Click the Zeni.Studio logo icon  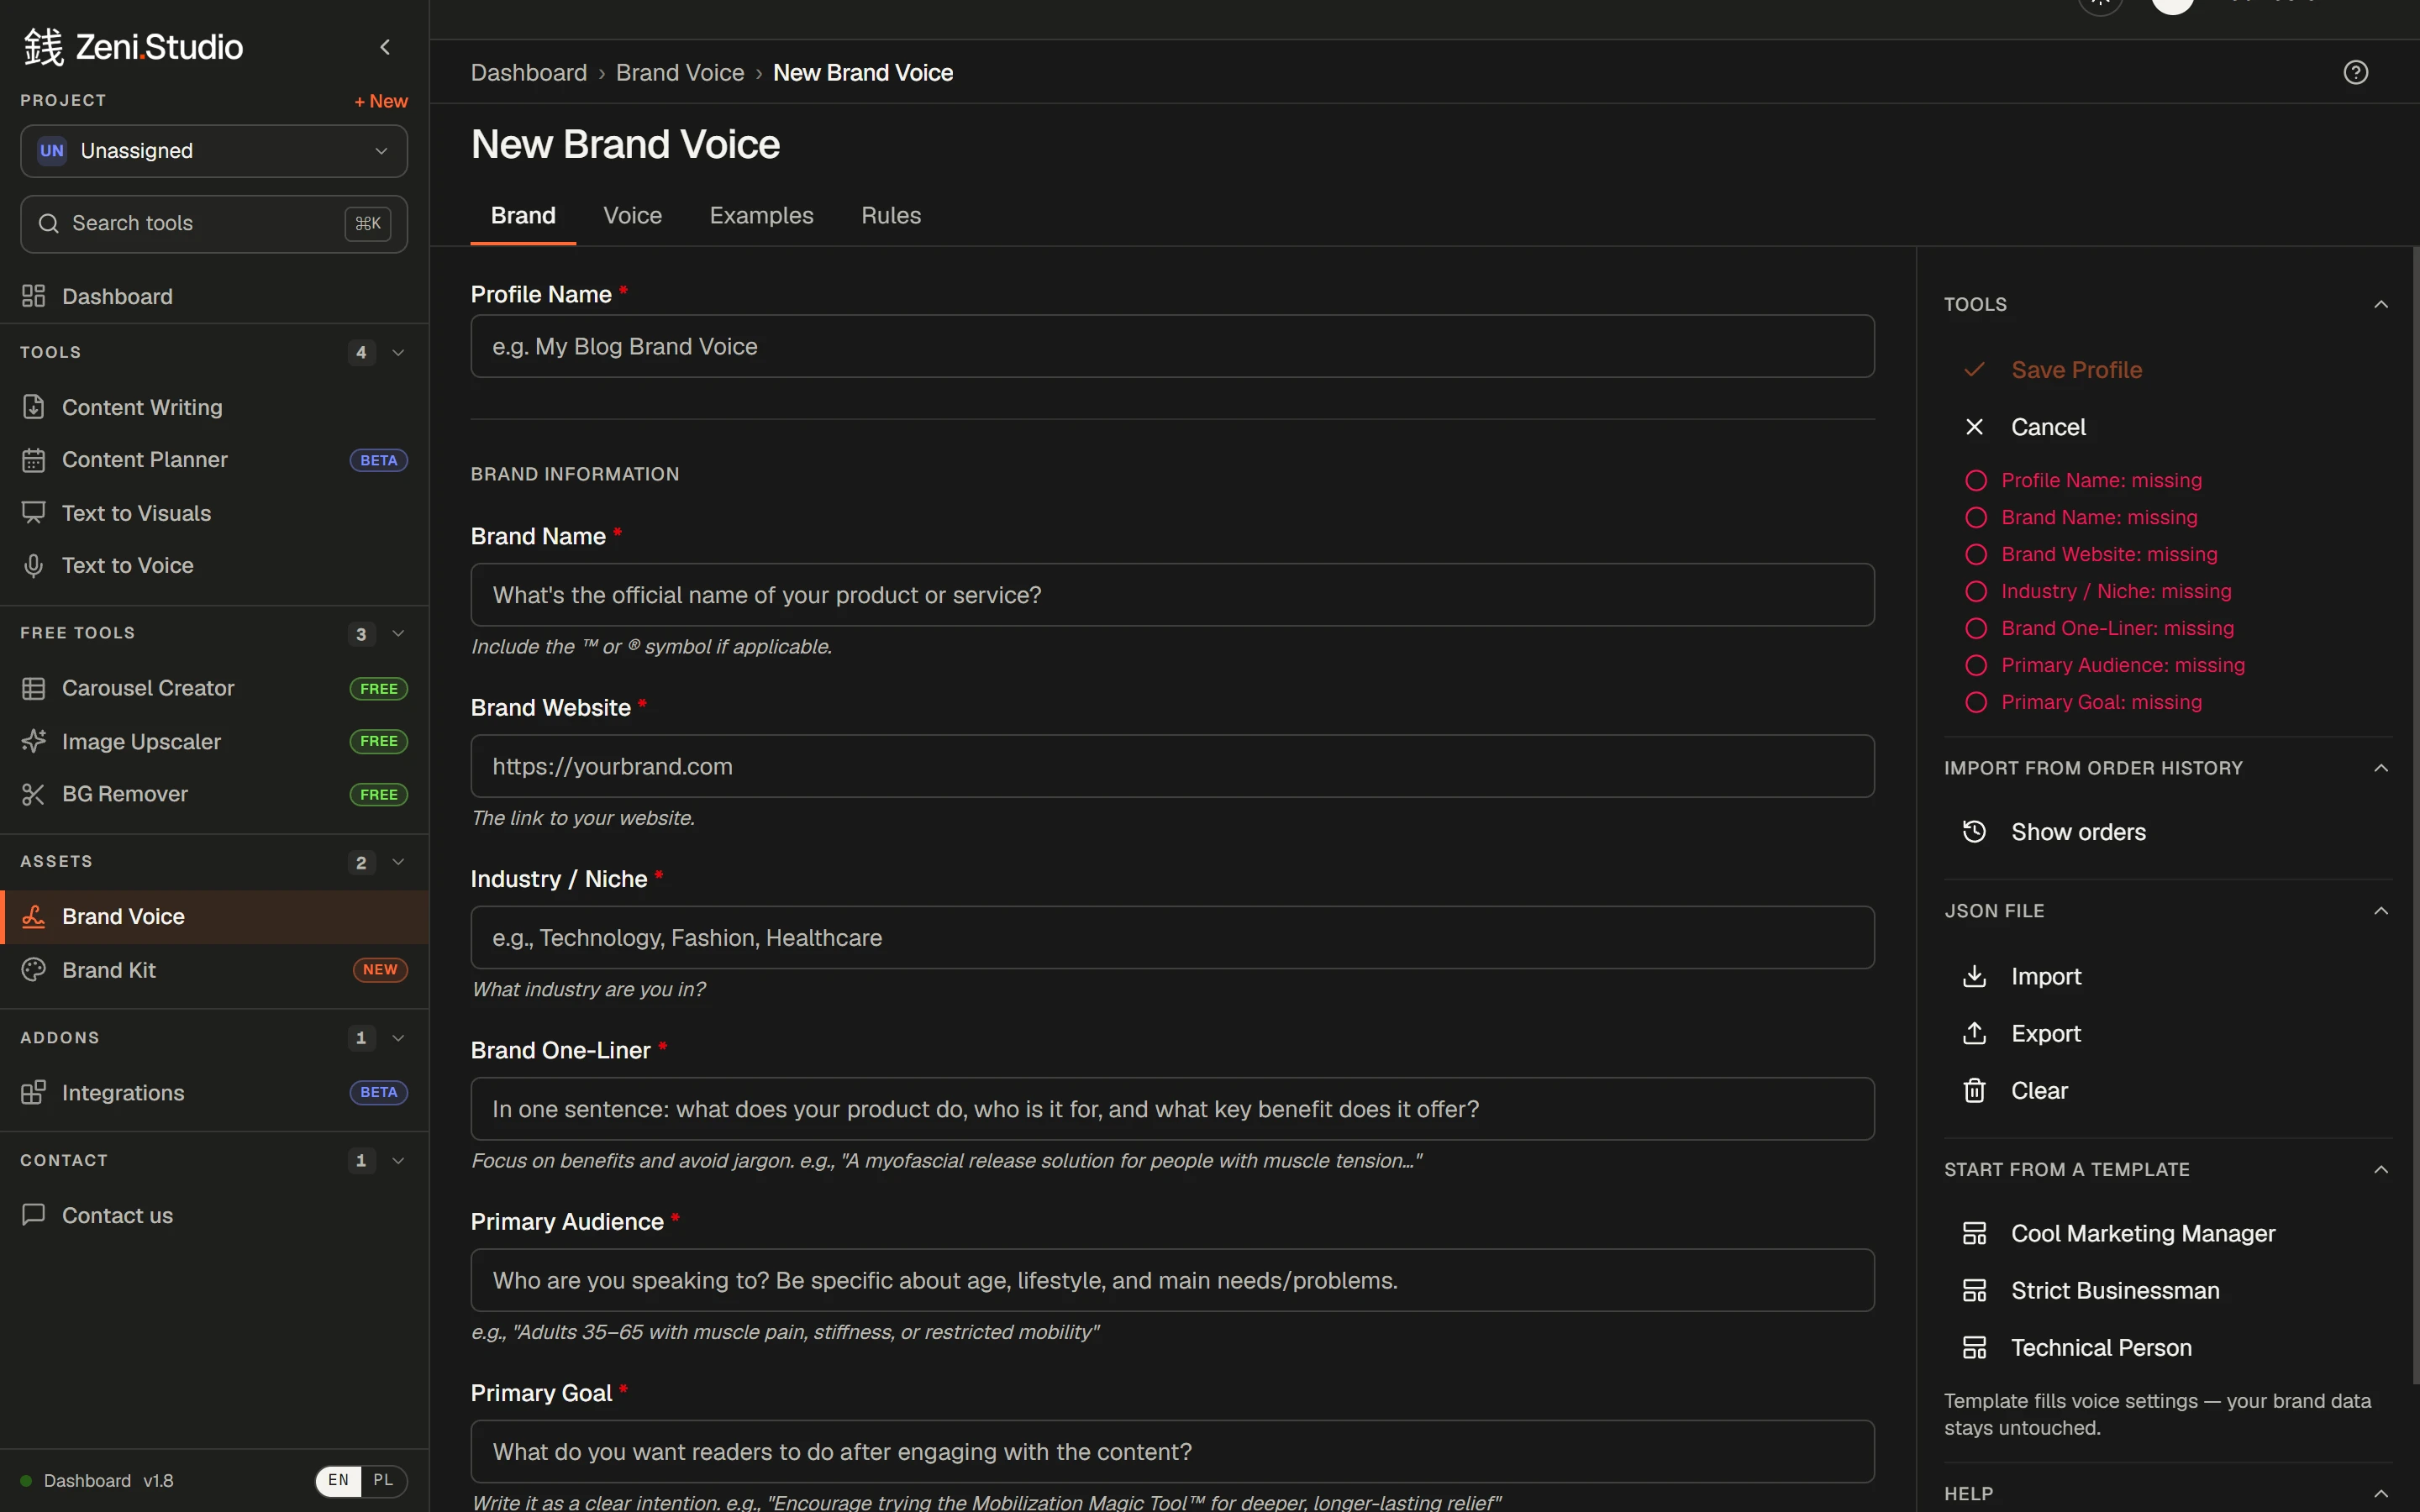coord(44,47)
